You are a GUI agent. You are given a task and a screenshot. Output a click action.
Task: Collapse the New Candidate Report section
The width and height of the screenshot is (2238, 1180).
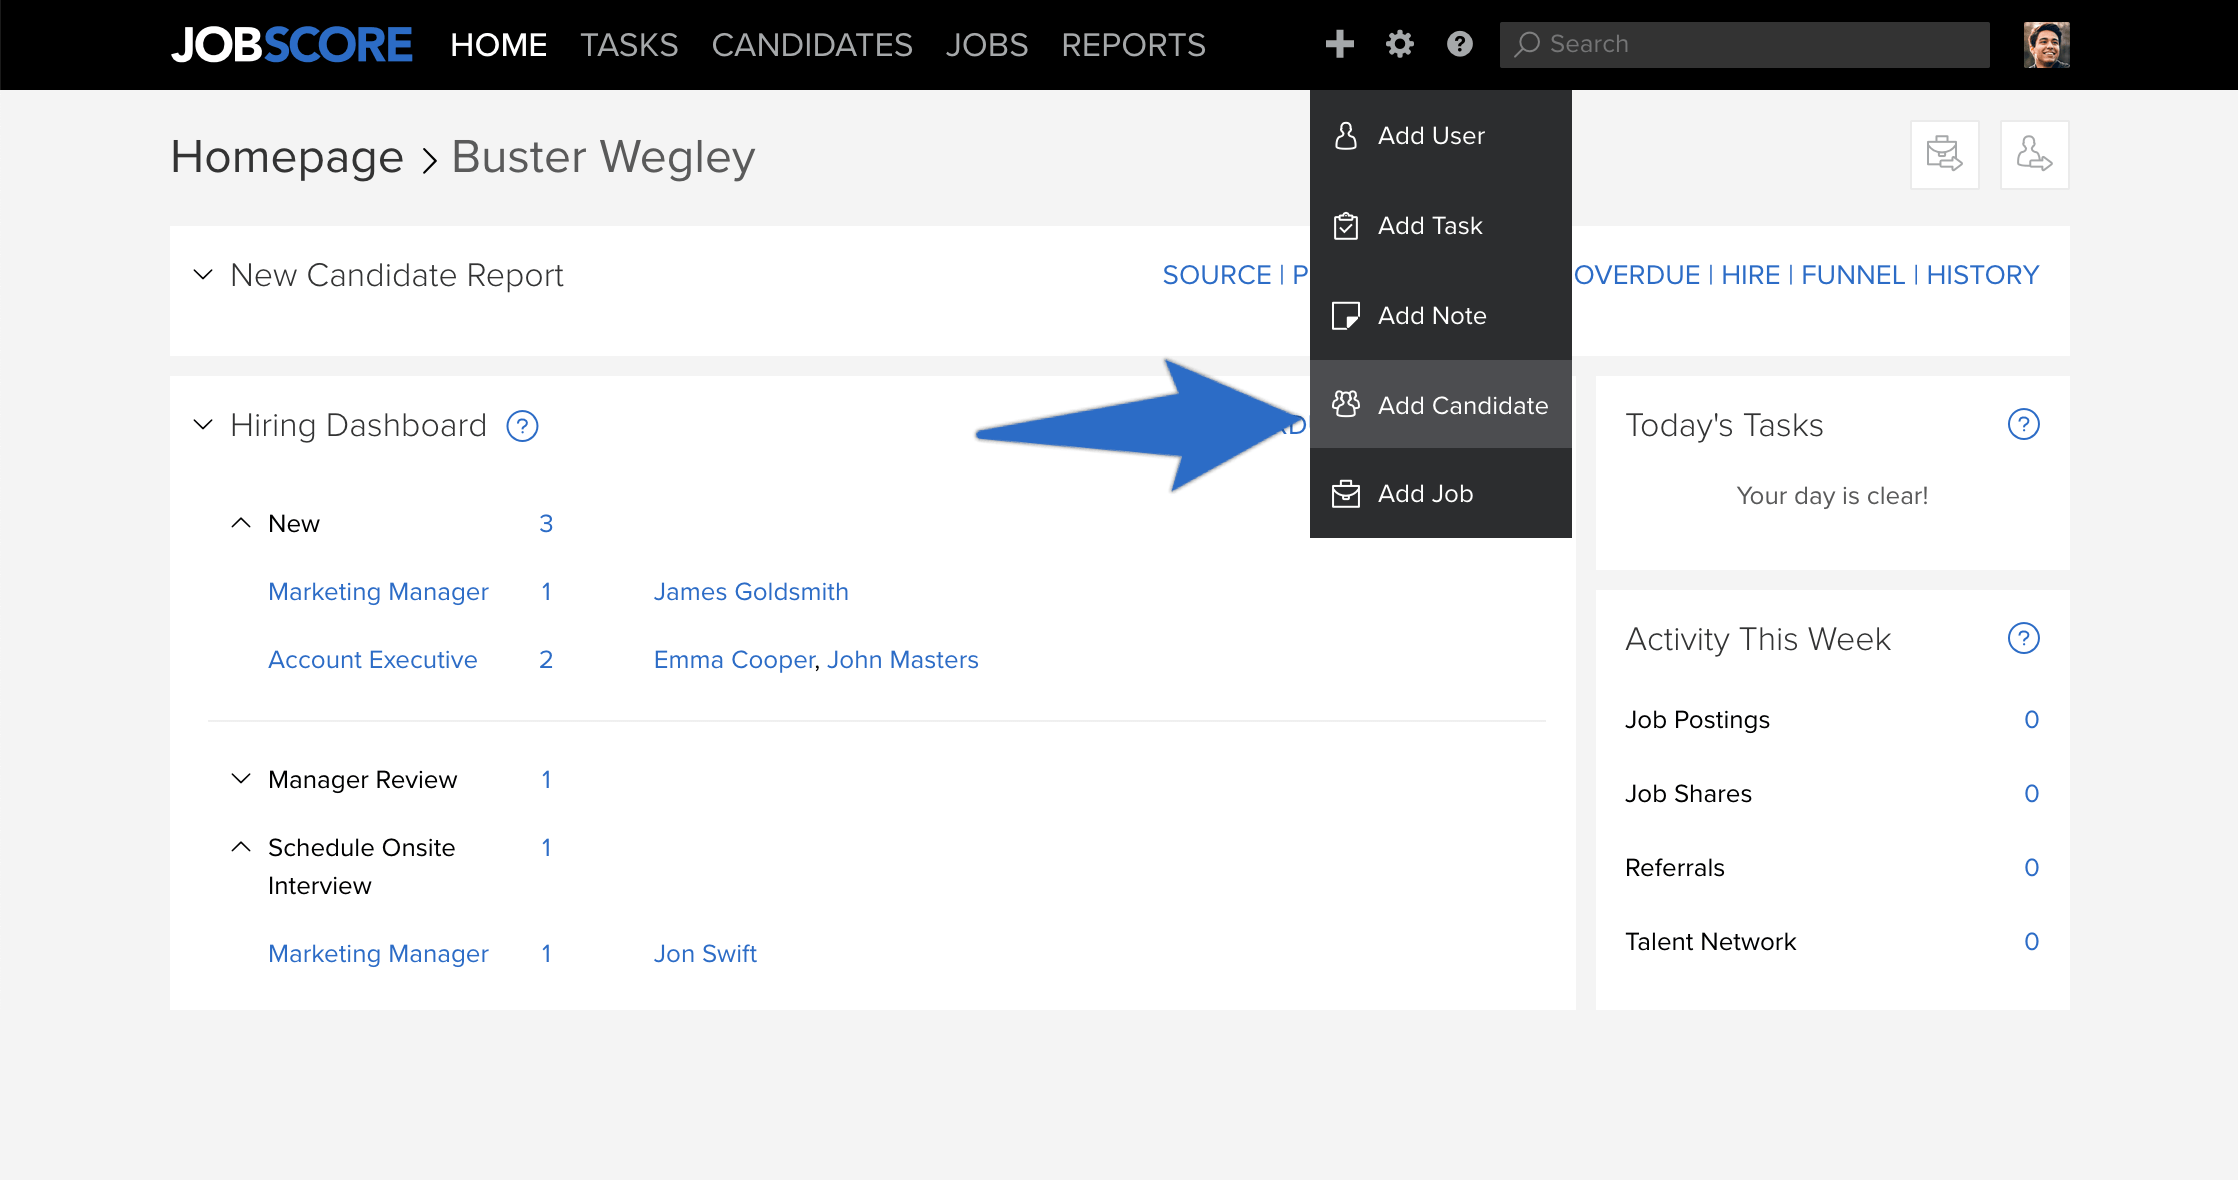pos(203,274)
